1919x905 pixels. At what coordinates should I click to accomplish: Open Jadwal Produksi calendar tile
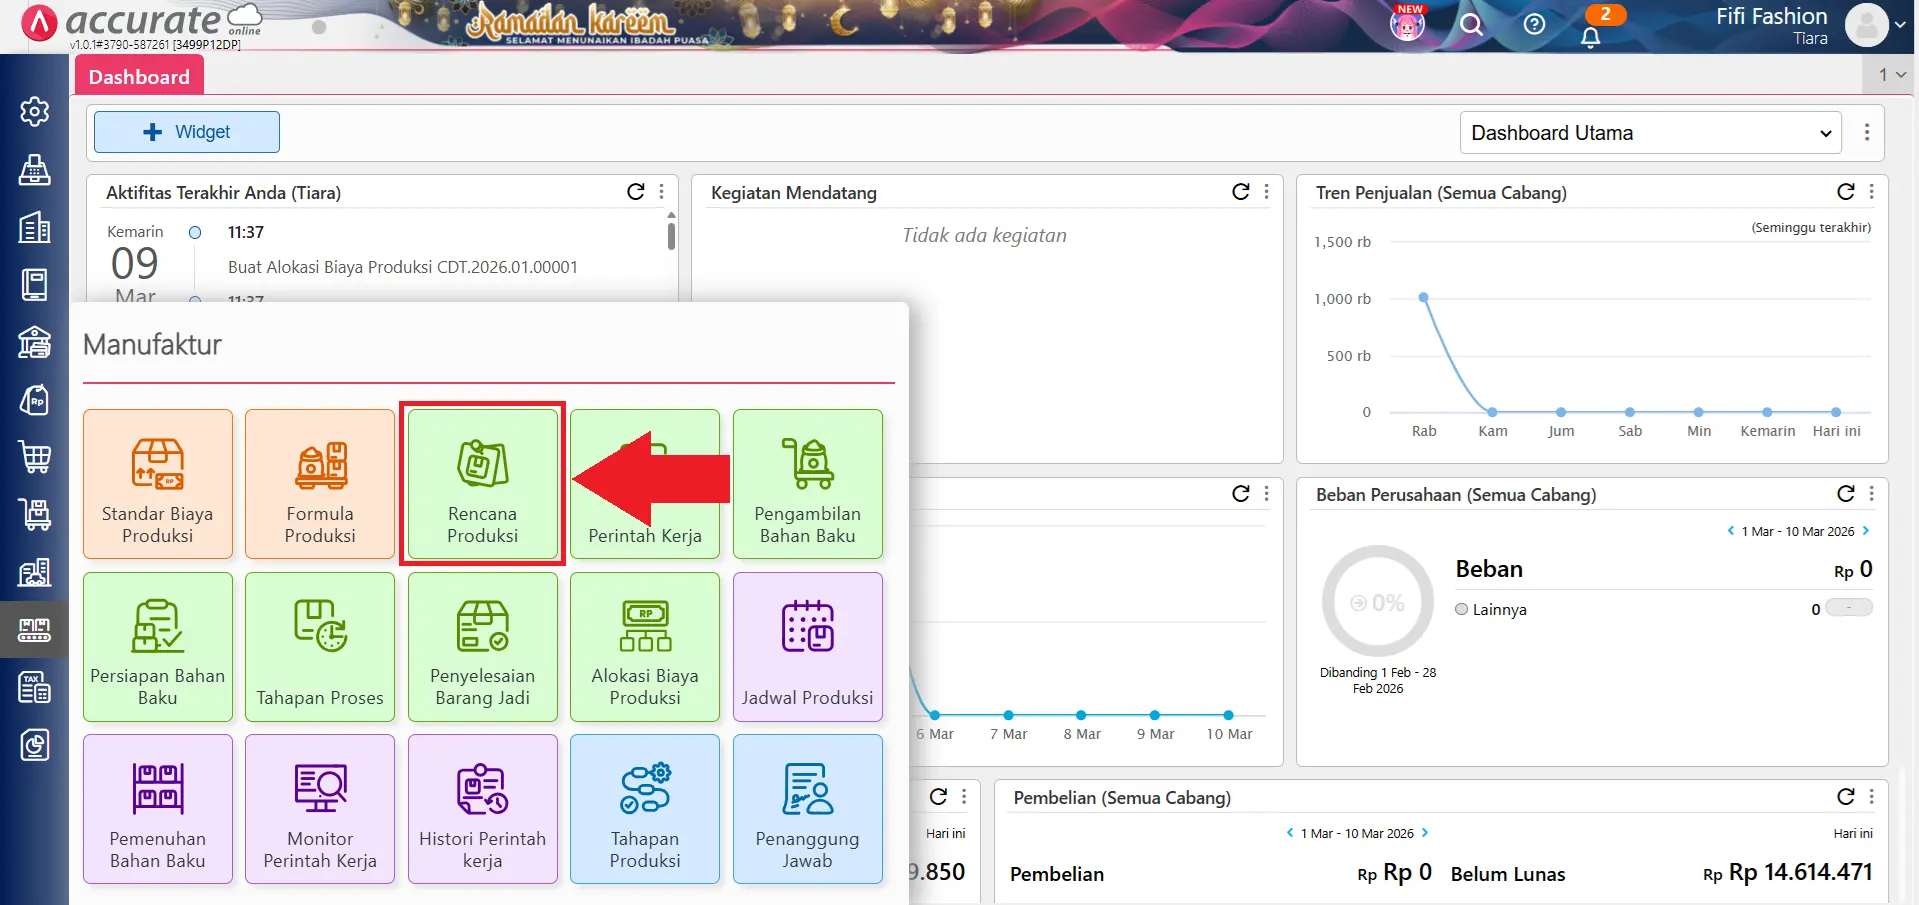pyautogui.click(x=807, y=647)
